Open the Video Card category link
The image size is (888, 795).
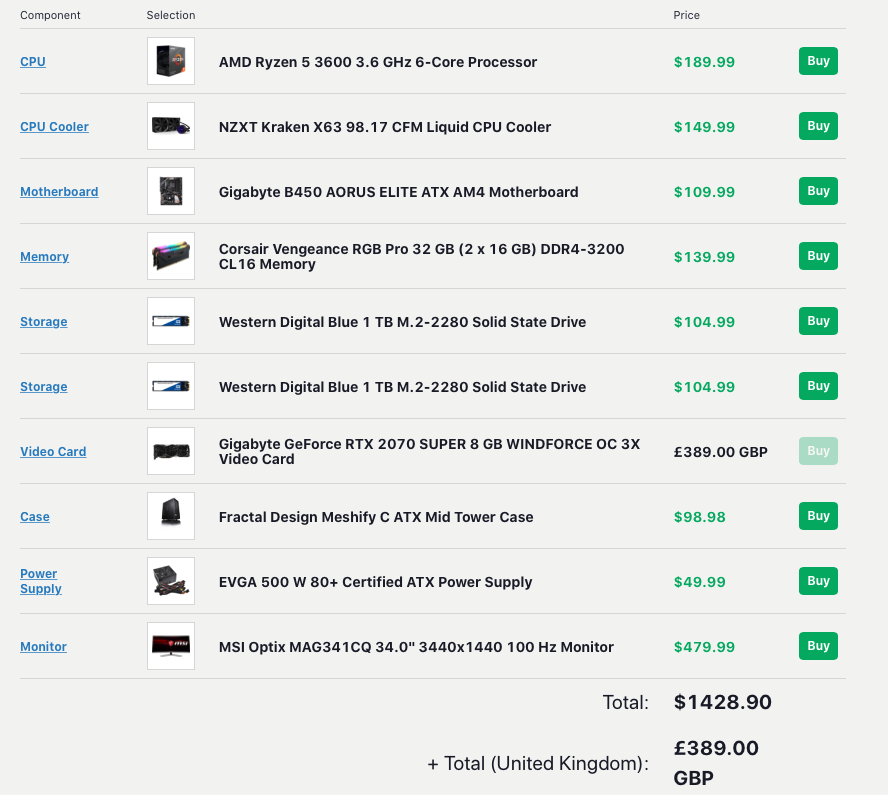53,452
